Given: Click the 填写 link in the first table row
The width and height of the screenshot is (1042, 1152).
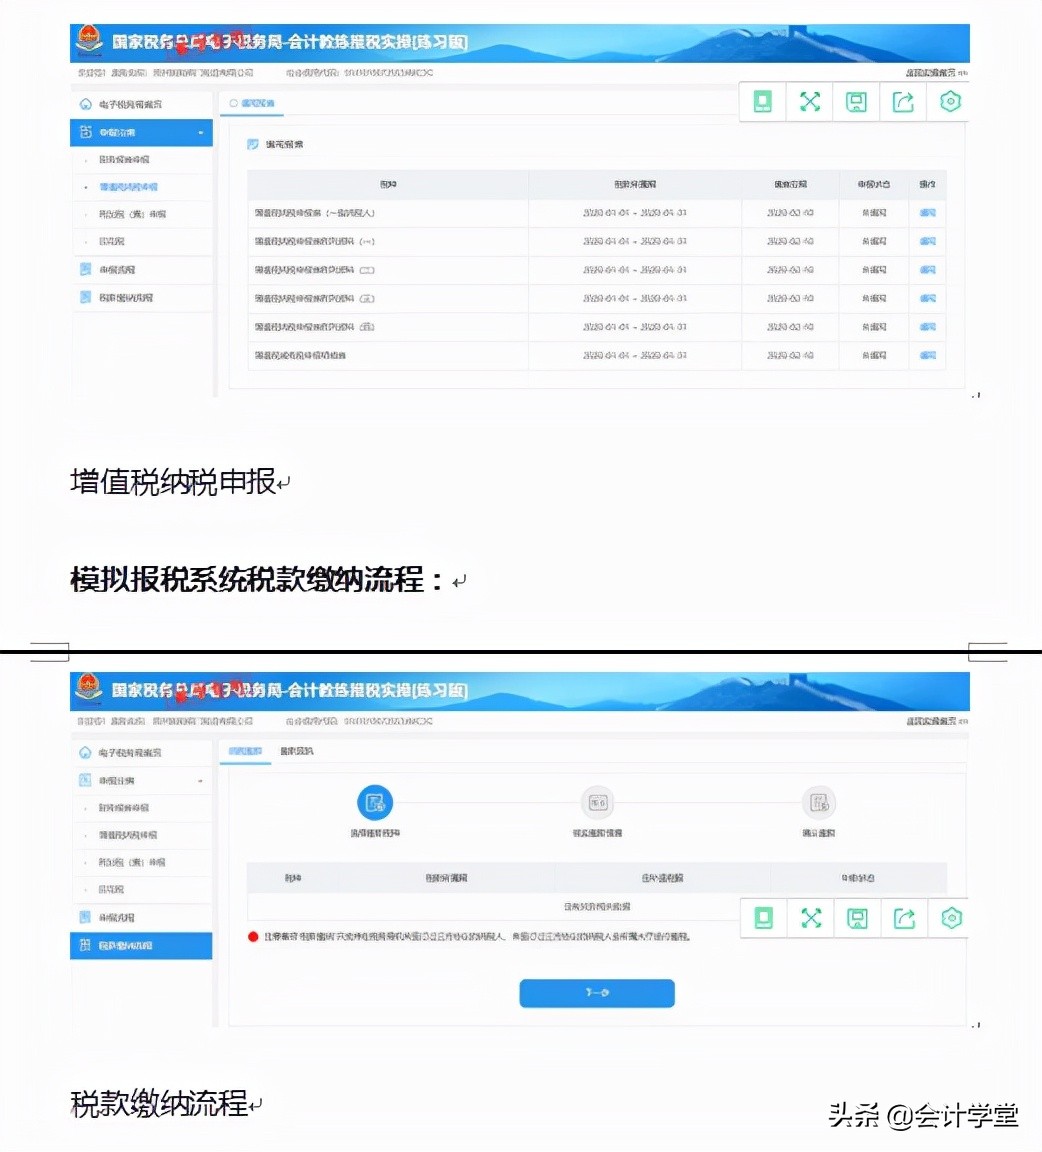Looking at the screenshot, I should point(927,212).
